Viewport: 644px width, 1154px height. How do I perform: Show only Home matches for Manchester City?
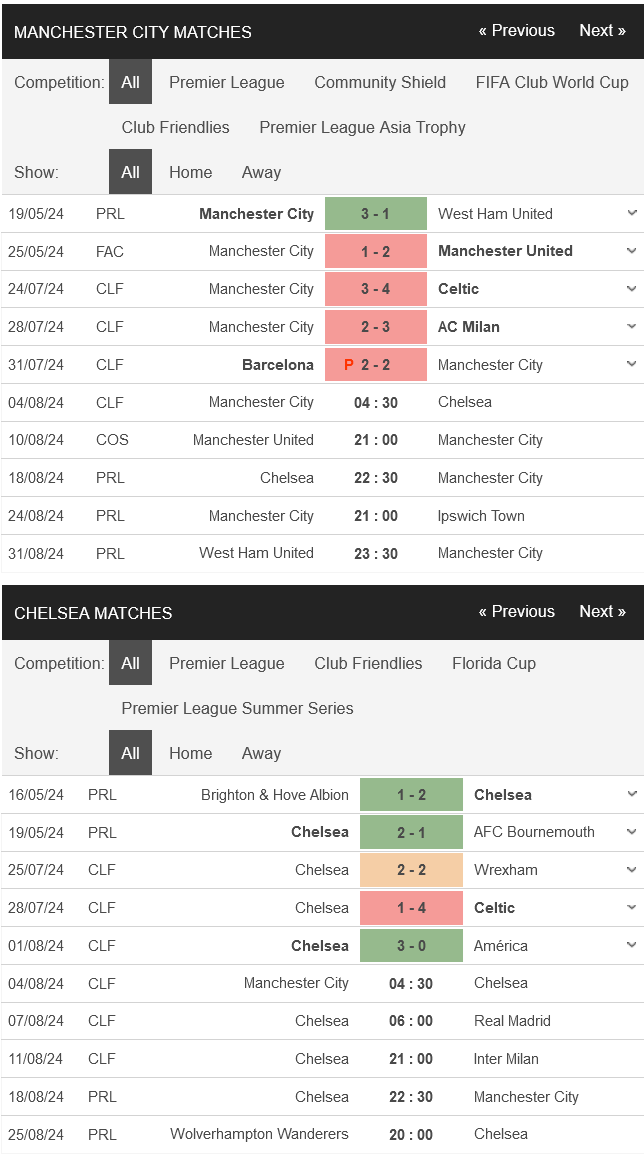(191, 172)
